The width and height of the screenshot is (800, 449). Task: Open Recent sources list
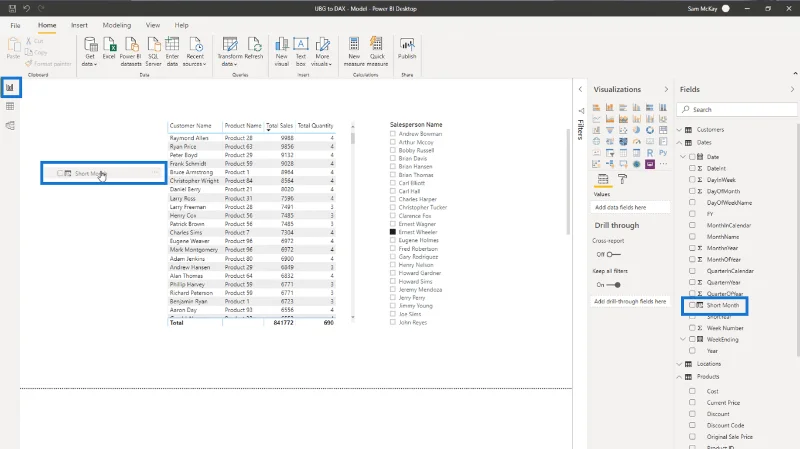coord(195,52)
